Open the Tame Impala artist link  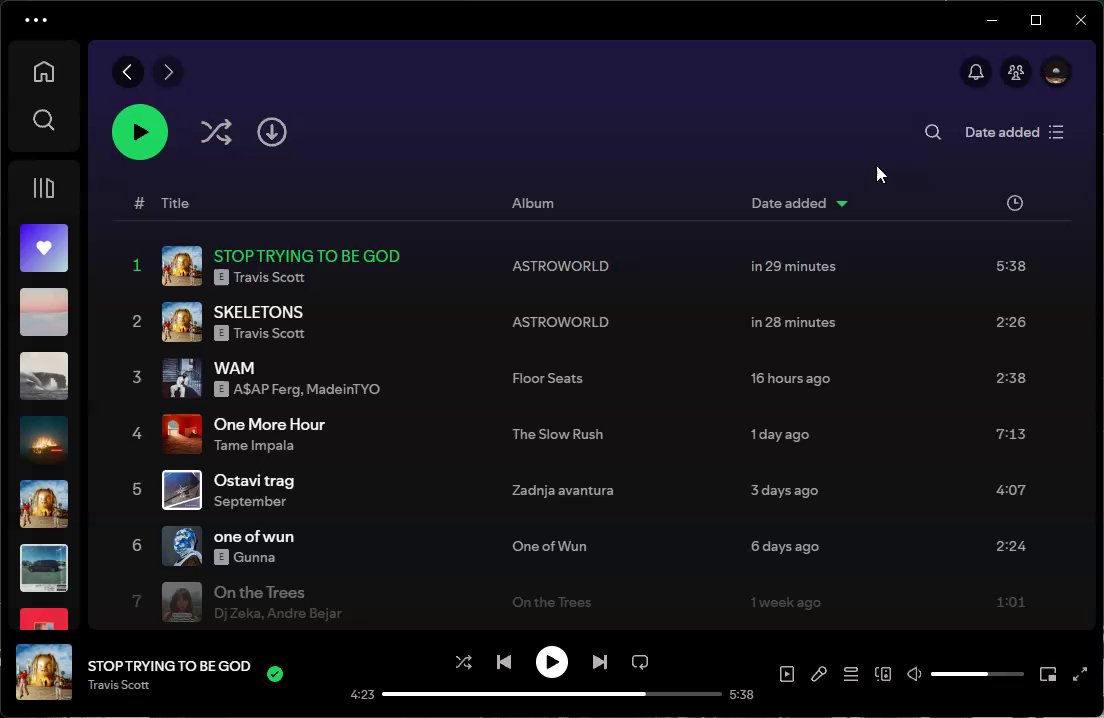coord(253,446)
